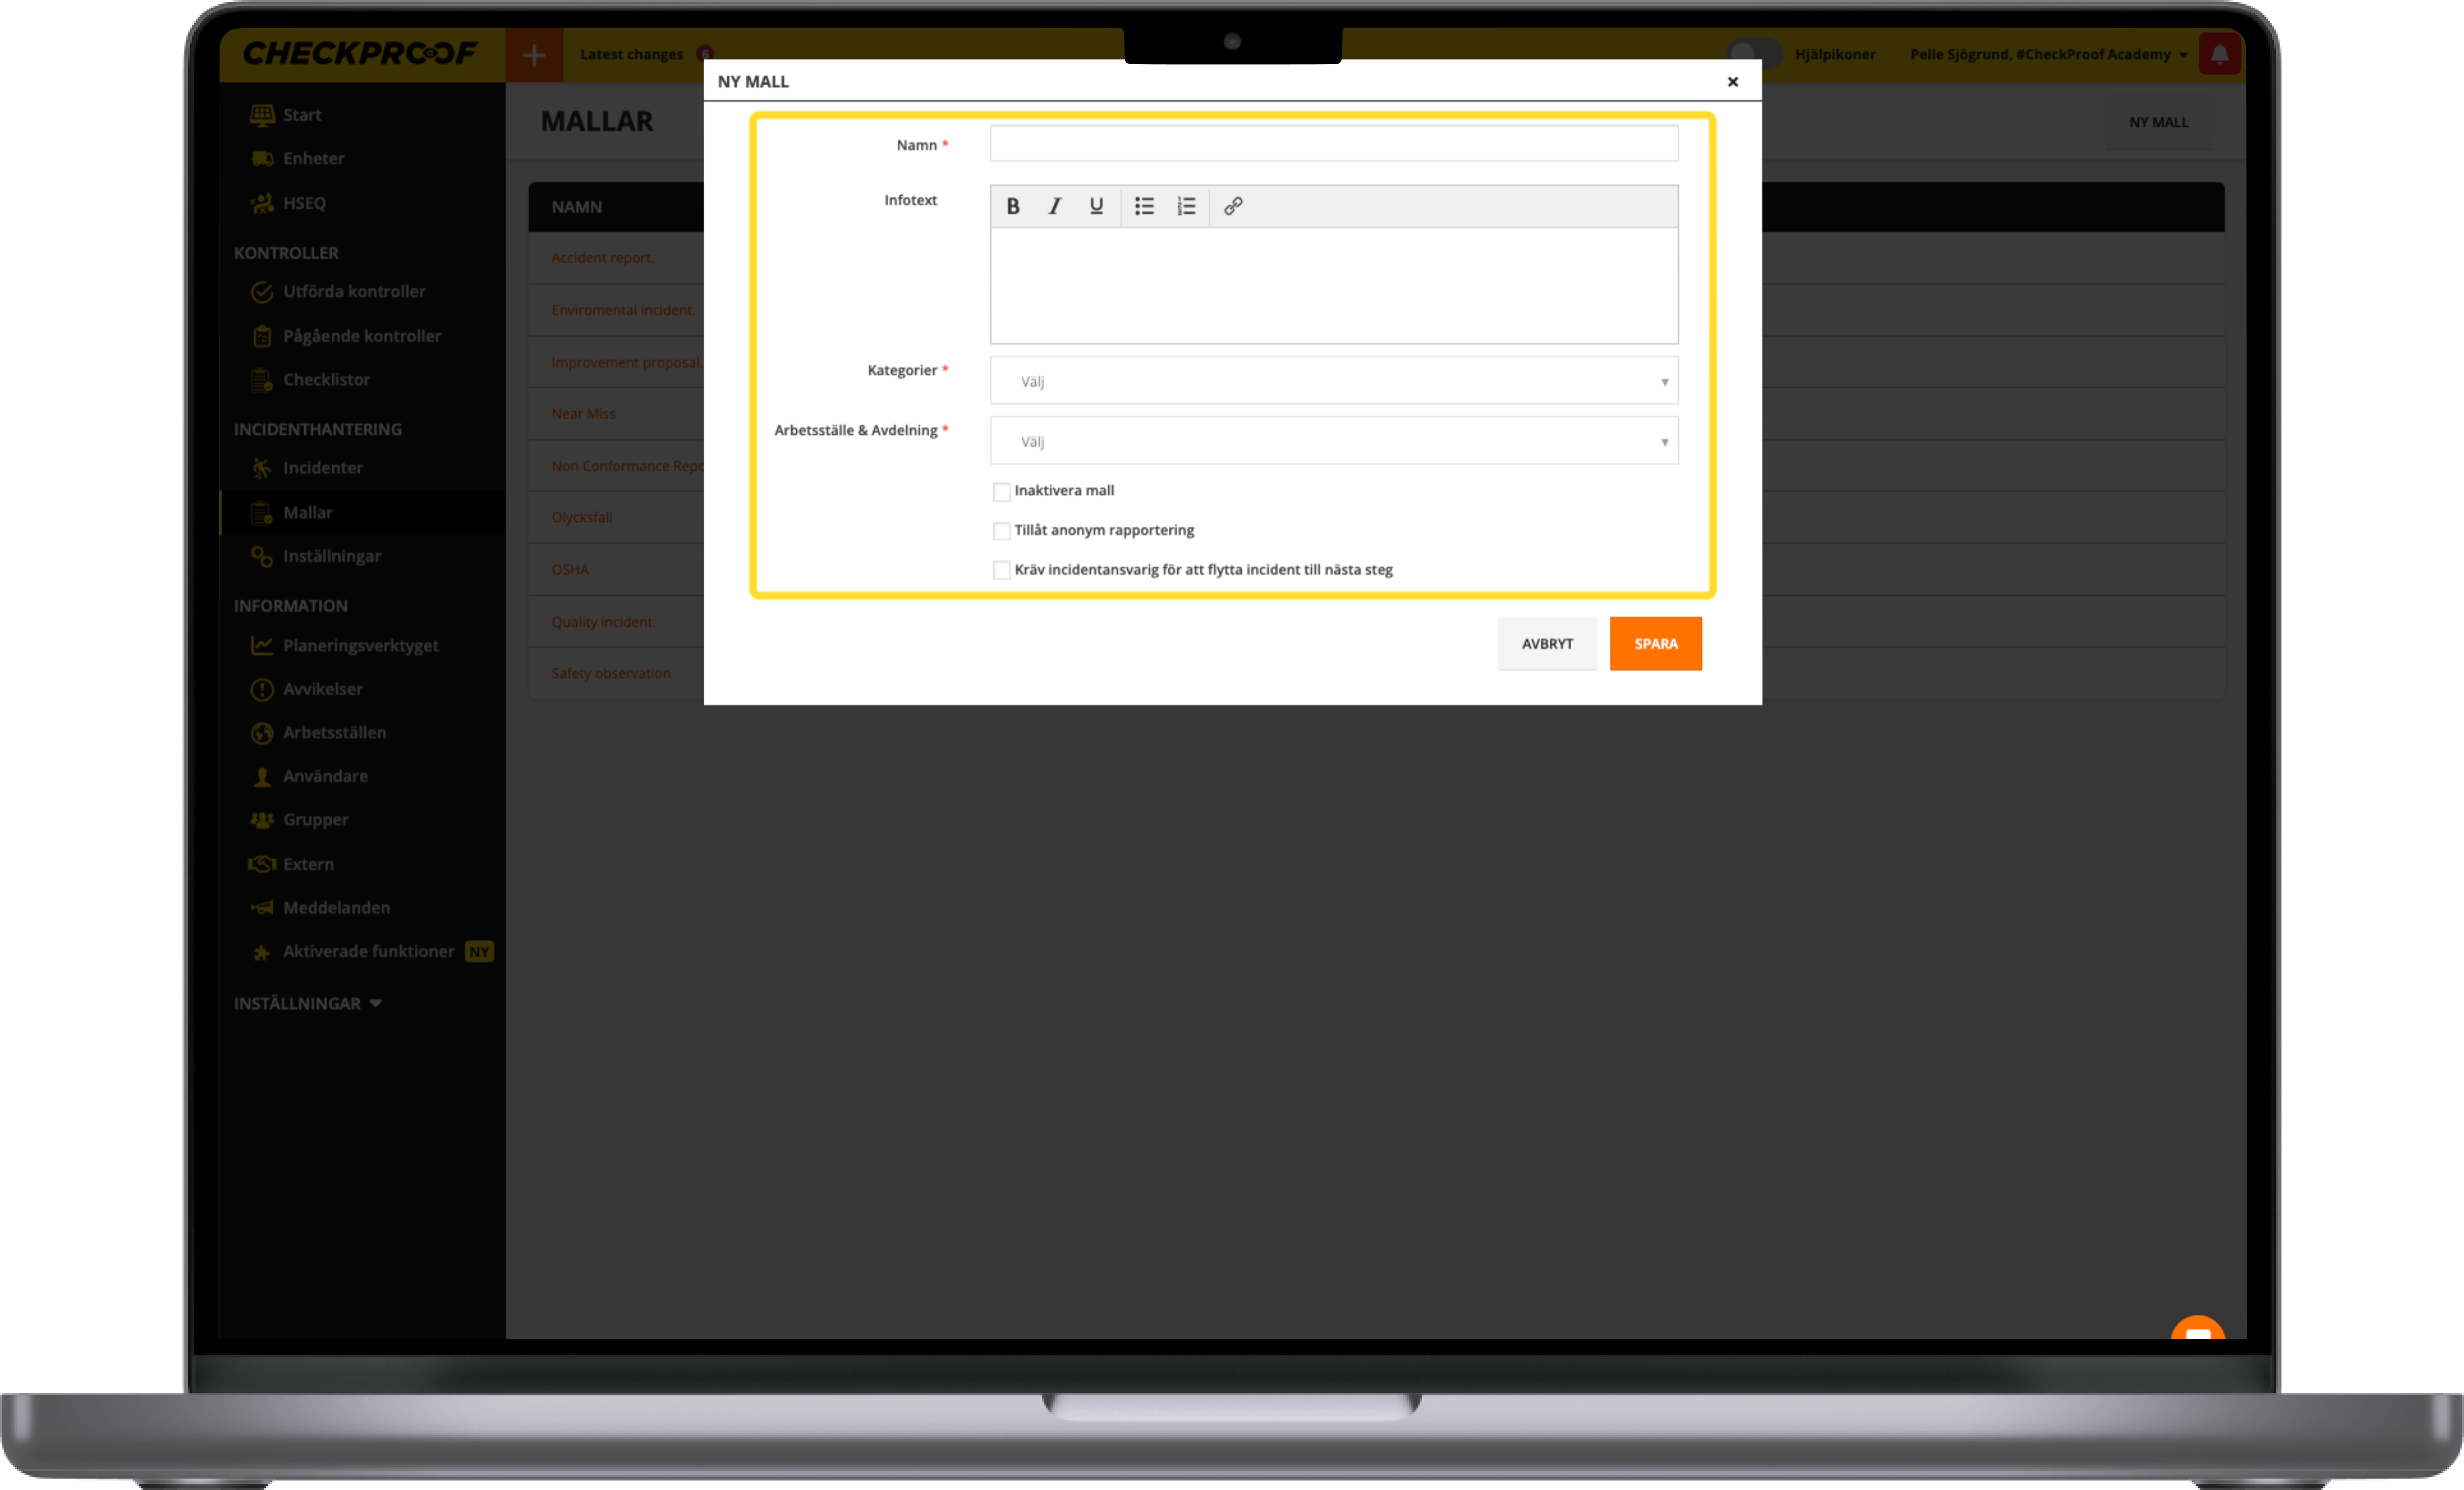Insert a bulleted list in Infotext

(x=1144, y=206)
